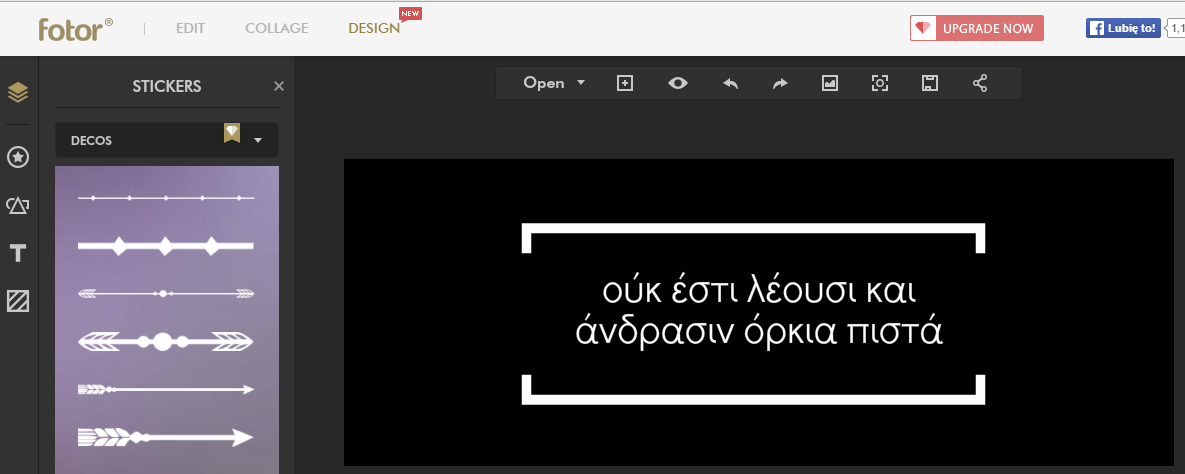This screenshot has width=1185, height=474.
Task: Open the layers panel icon in sidebar
Action: point(18,92)
